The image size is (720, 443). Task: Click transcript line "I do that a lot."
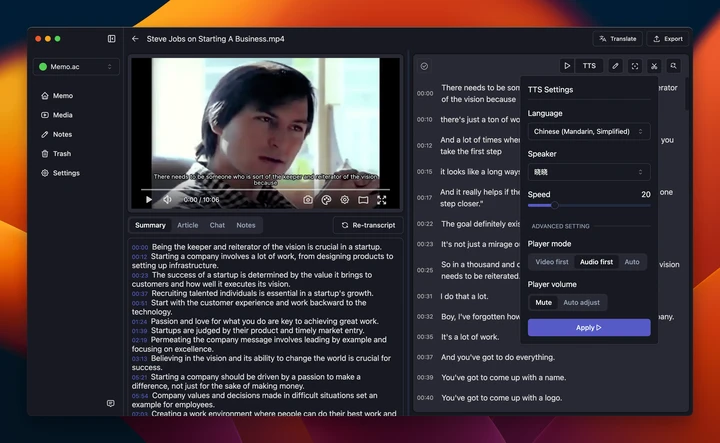[x=464, y=296]
